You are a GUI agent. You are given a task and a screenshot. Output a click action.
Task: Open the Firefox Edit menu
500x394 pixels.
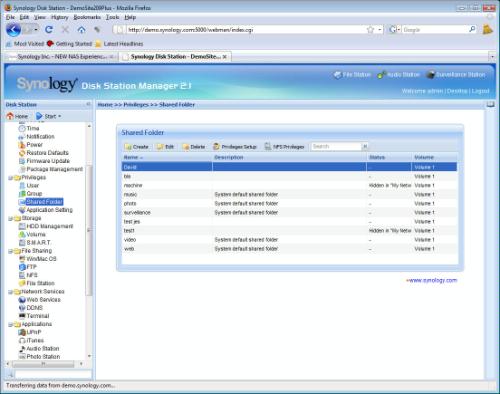(24, 17)
